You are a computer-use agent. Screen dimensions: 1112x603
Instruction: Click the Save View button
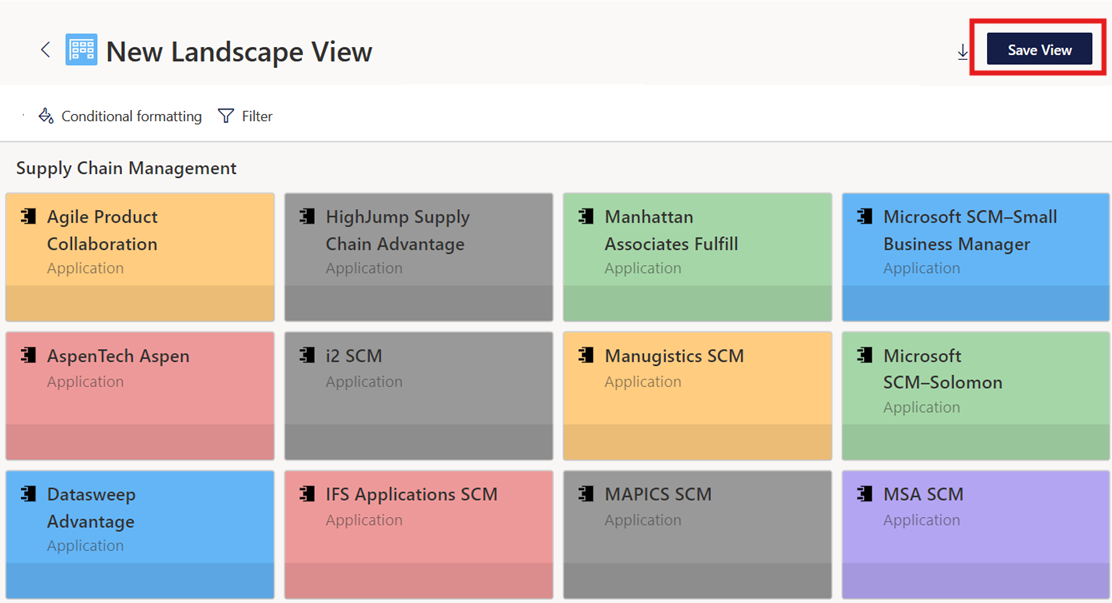click(1039, 49)
